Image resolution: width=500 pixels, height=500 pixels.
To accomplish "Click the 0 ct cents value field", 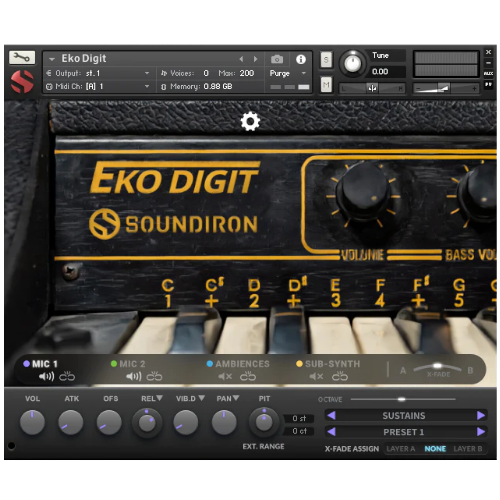I will pyautogui.click(x=299, y=431).
